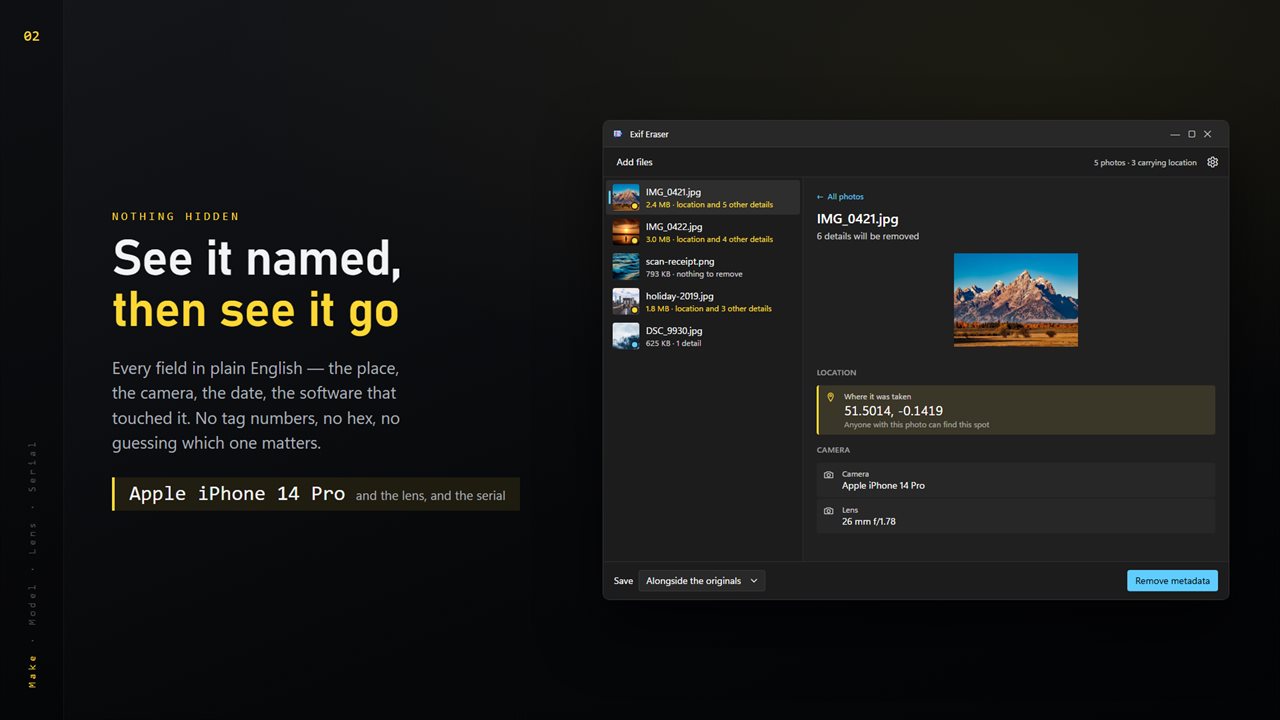The image size is (1280, 720).
Task: Click the "5 photos · 3 carrying location" status
Action: (1145, 163)
